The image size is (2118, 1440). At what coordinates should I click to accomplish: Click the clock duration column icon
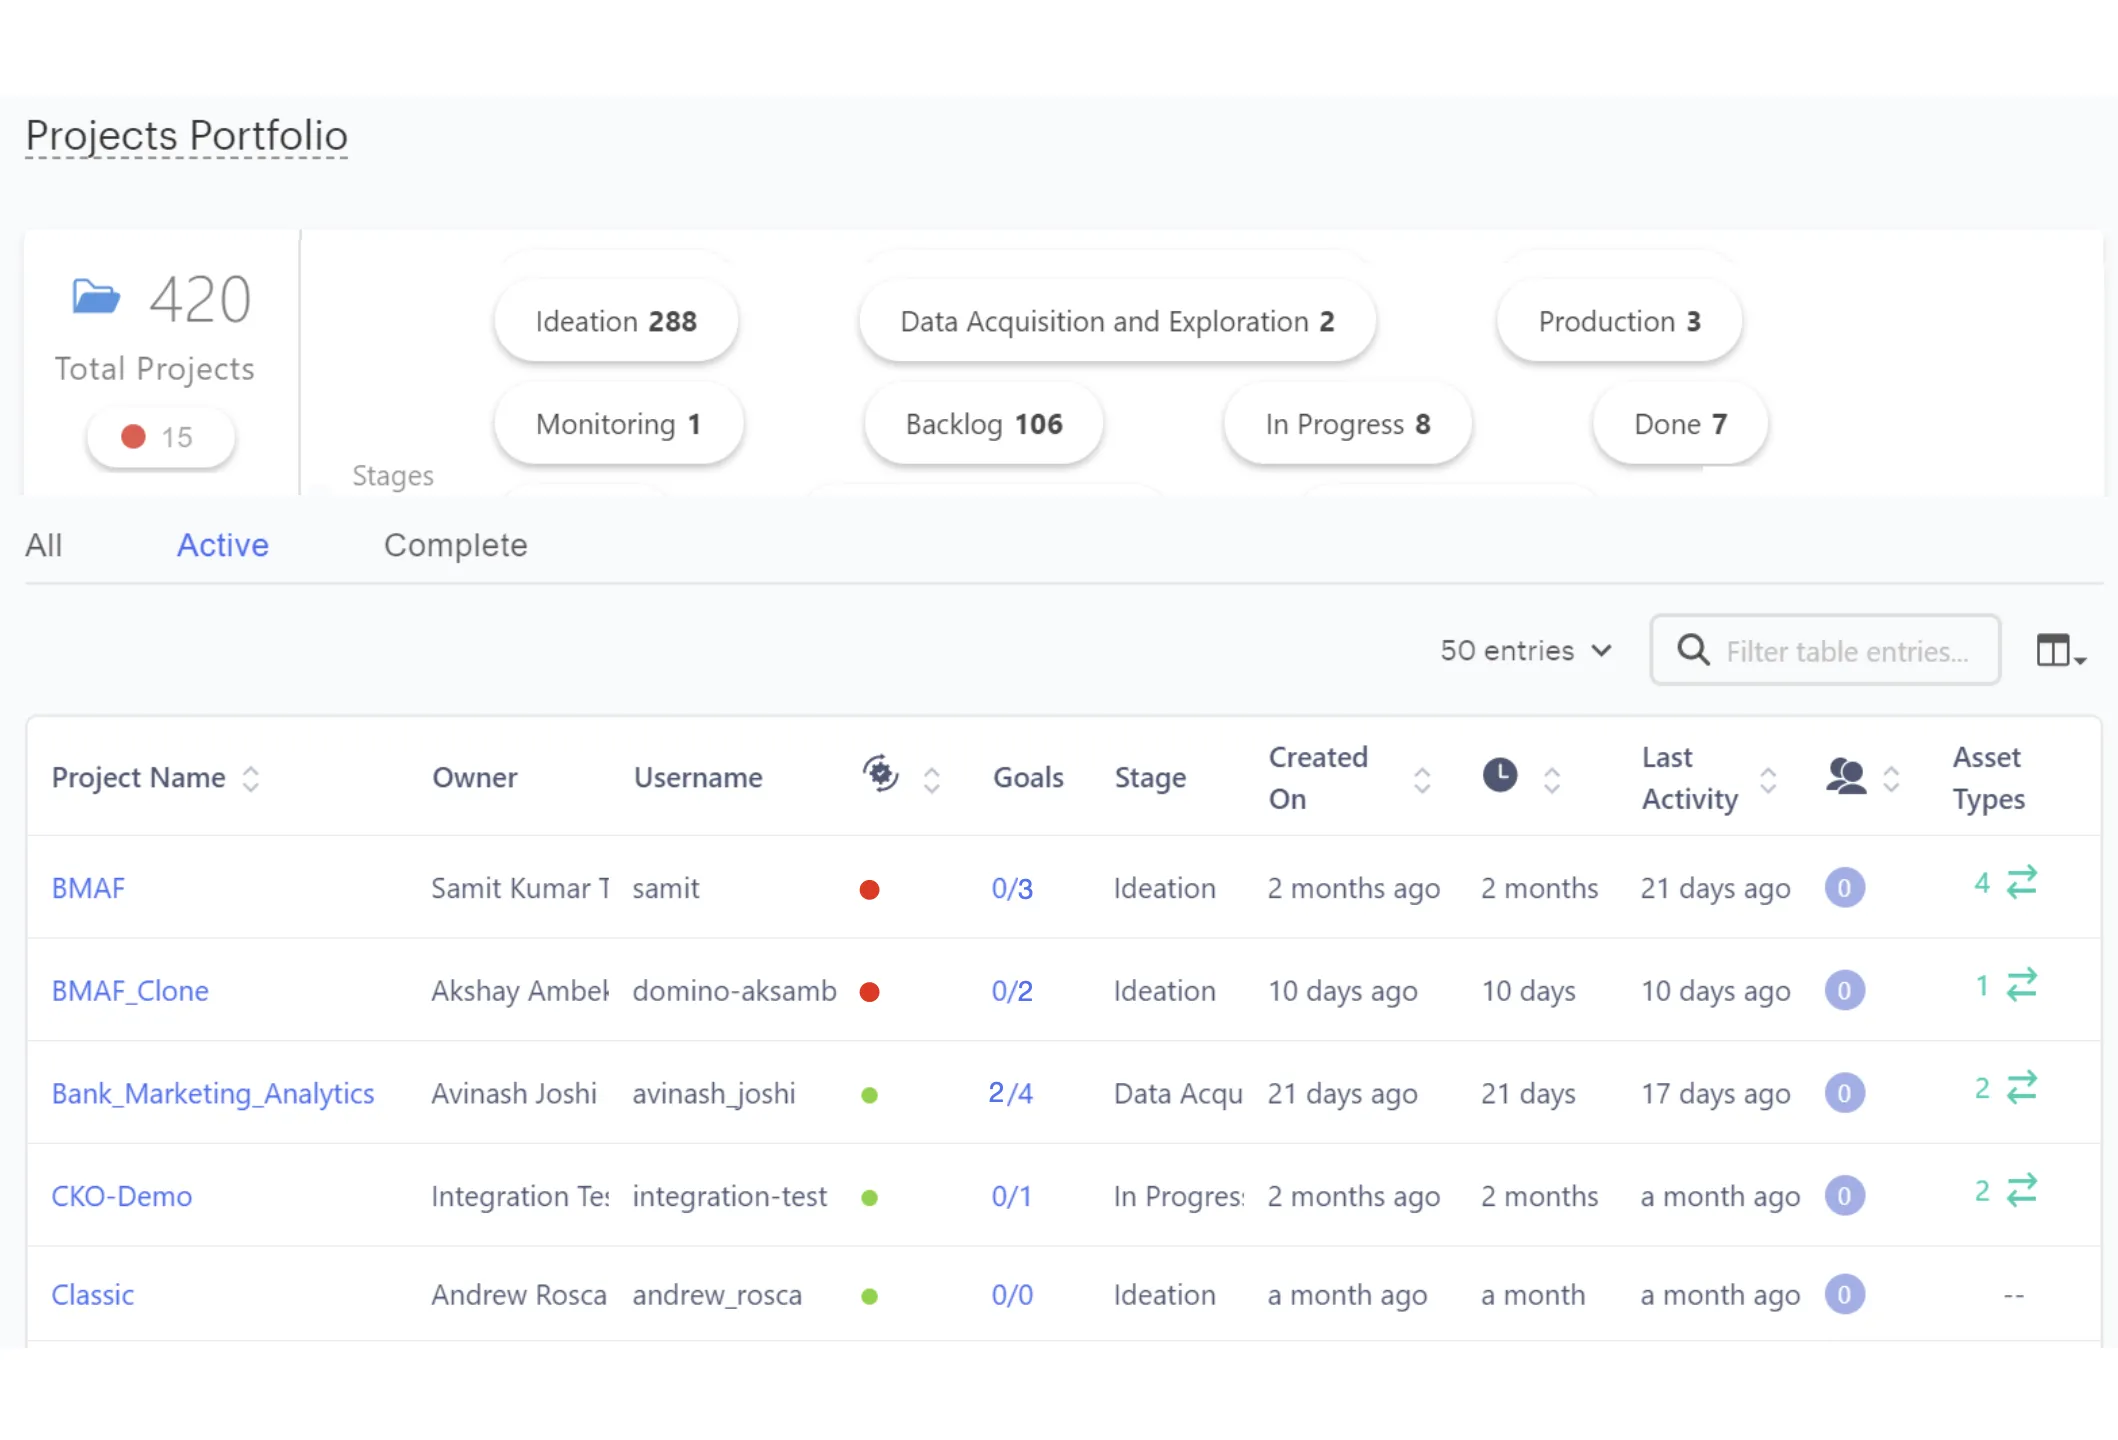1499,775
